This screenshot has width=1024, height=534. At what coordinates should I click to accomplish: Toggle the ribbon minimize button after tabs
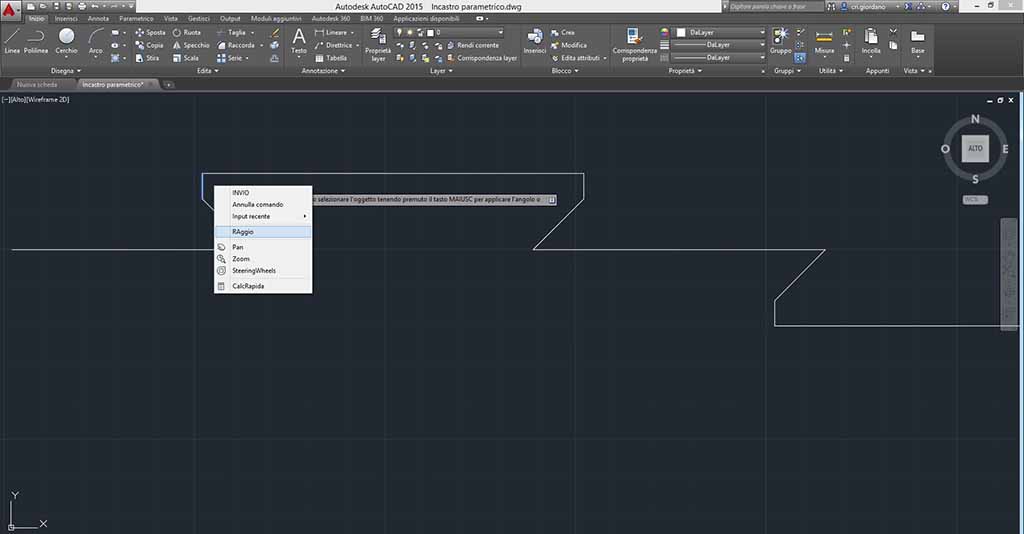tap(480, 19)
